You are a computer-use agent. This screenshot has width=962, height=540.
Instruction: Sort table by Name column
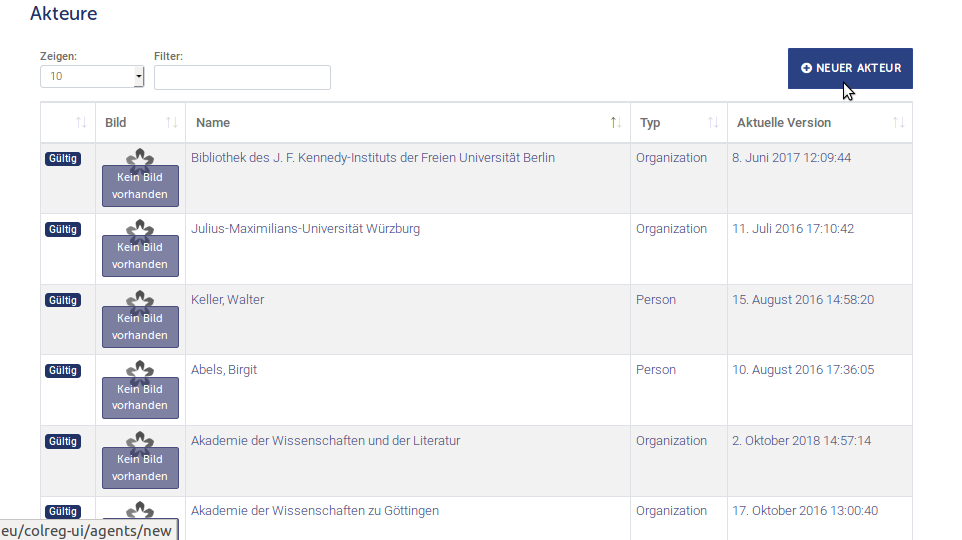click(x=407, y=123)
